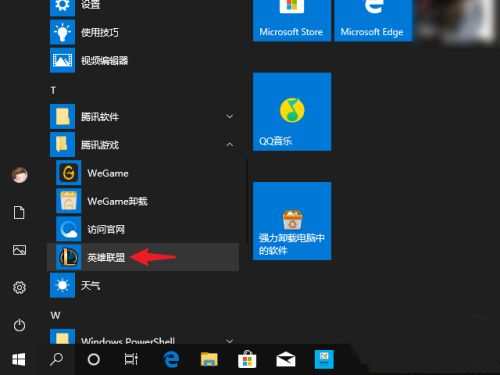Click the letter T group header
The height and width of the screenshot is (375, 500).
coord(53,90)
